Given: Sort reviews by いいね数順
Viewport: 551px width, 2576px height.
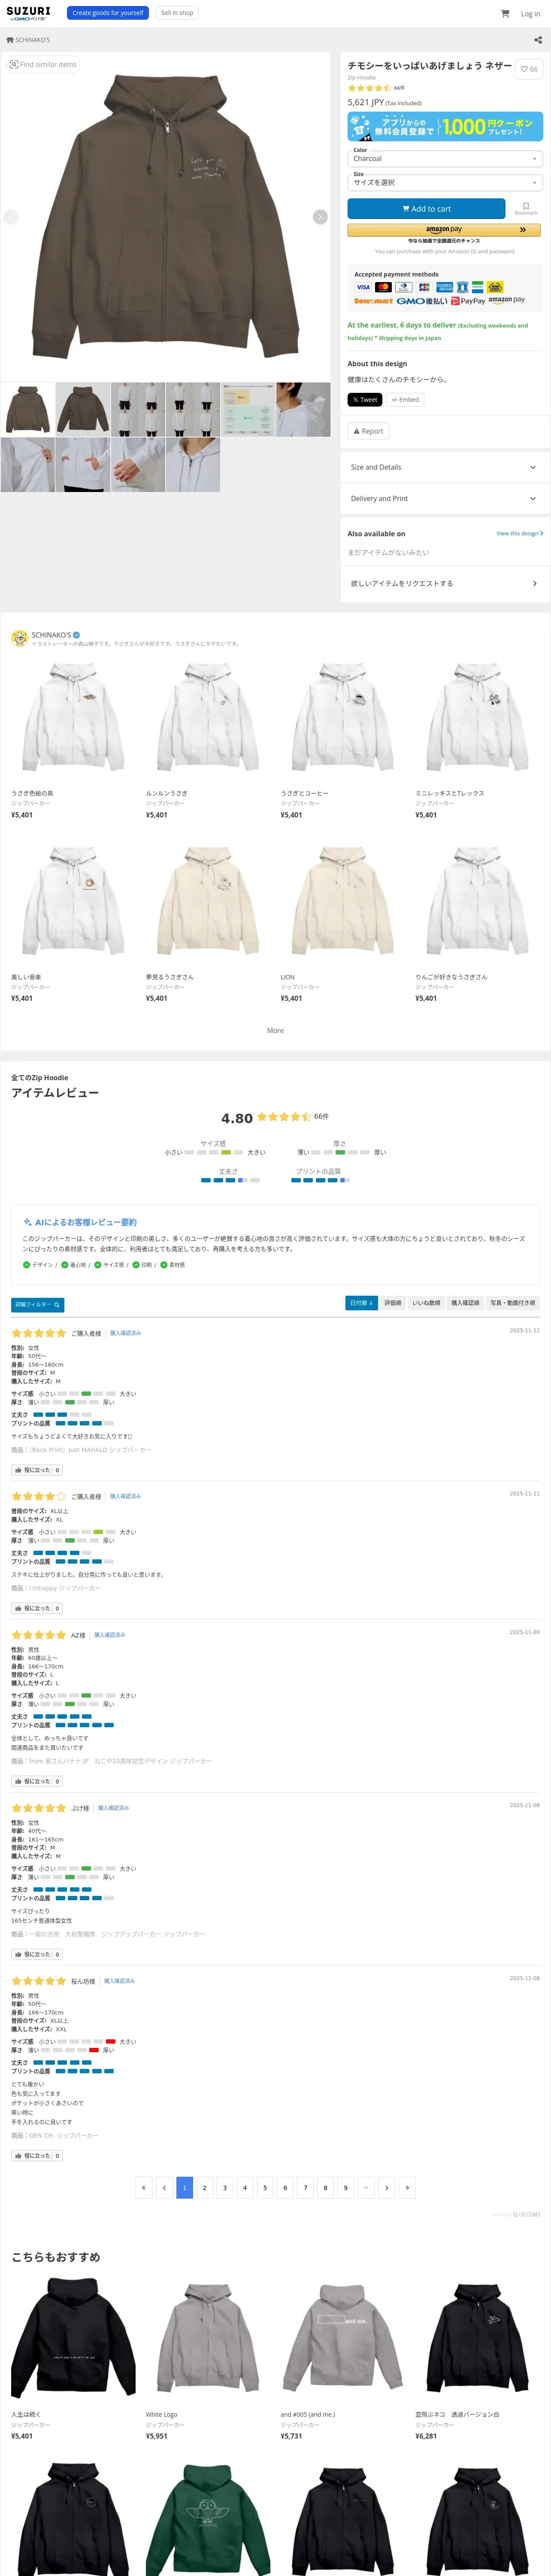Looking at the screenshot, I should [426, 1303].
